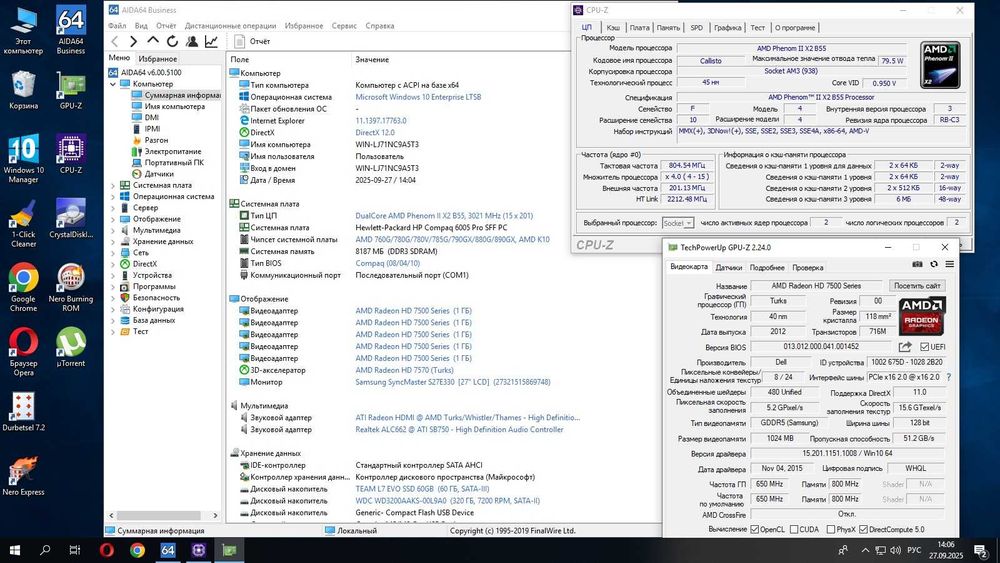Click Samsung SyncMaster S27E330 monitor link
Image resolution: width=1000 pixels, height=563 pixels.
(452, 382)
